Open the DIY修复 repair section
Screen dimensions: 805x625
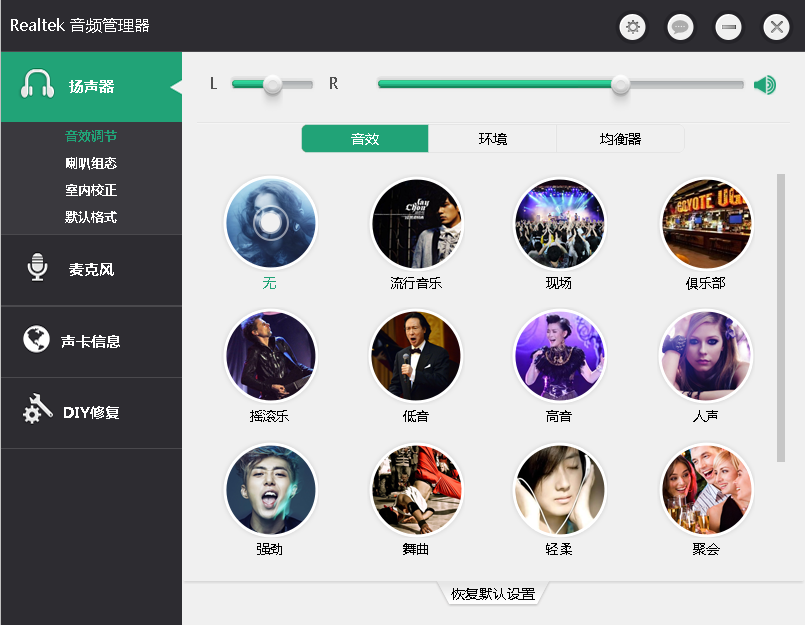[x=91, y=412]
